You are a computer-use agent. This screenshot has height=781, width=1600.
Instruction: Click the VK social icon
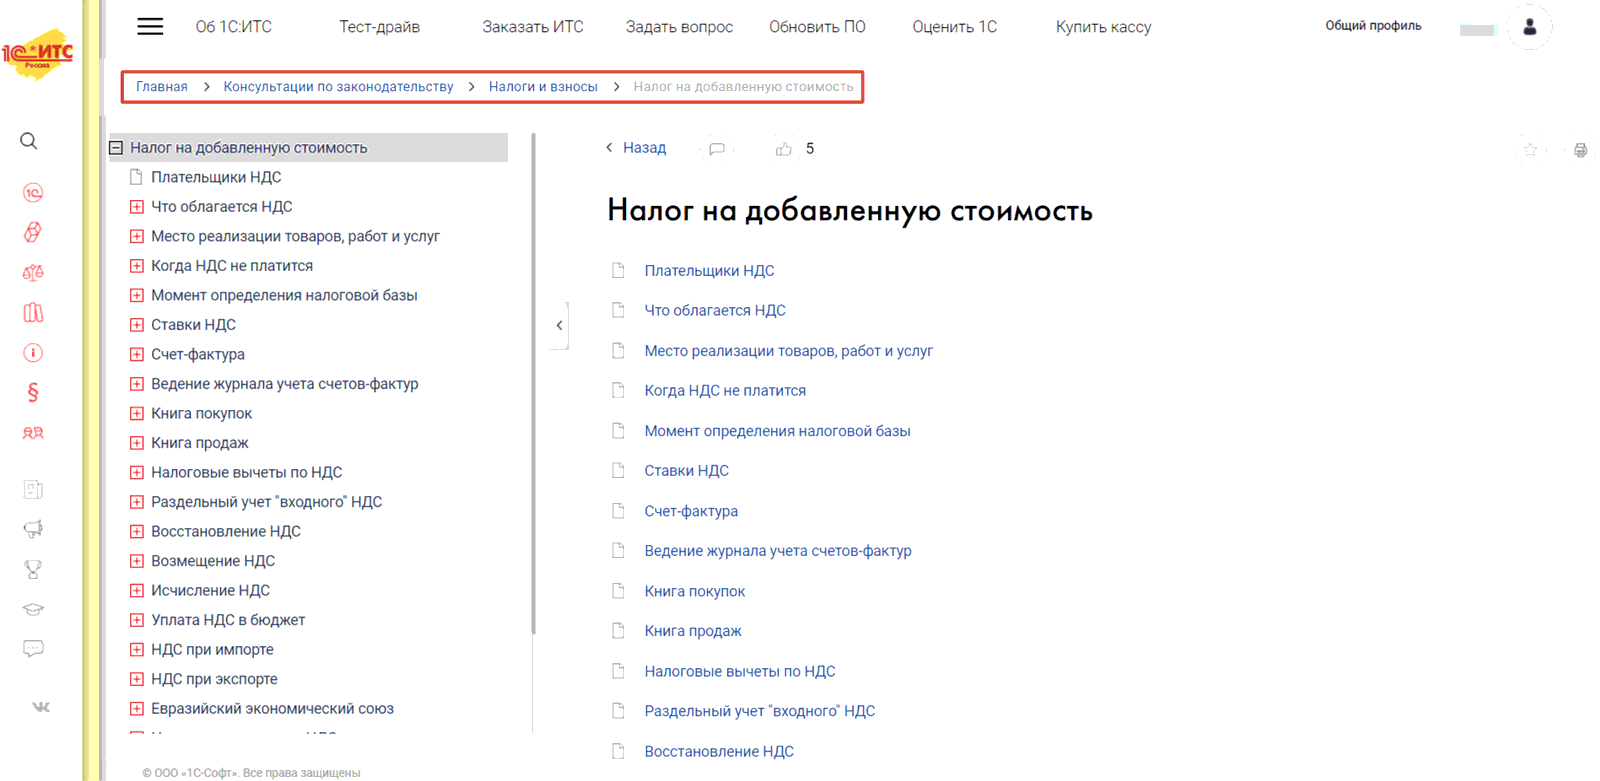coord(41,707)
